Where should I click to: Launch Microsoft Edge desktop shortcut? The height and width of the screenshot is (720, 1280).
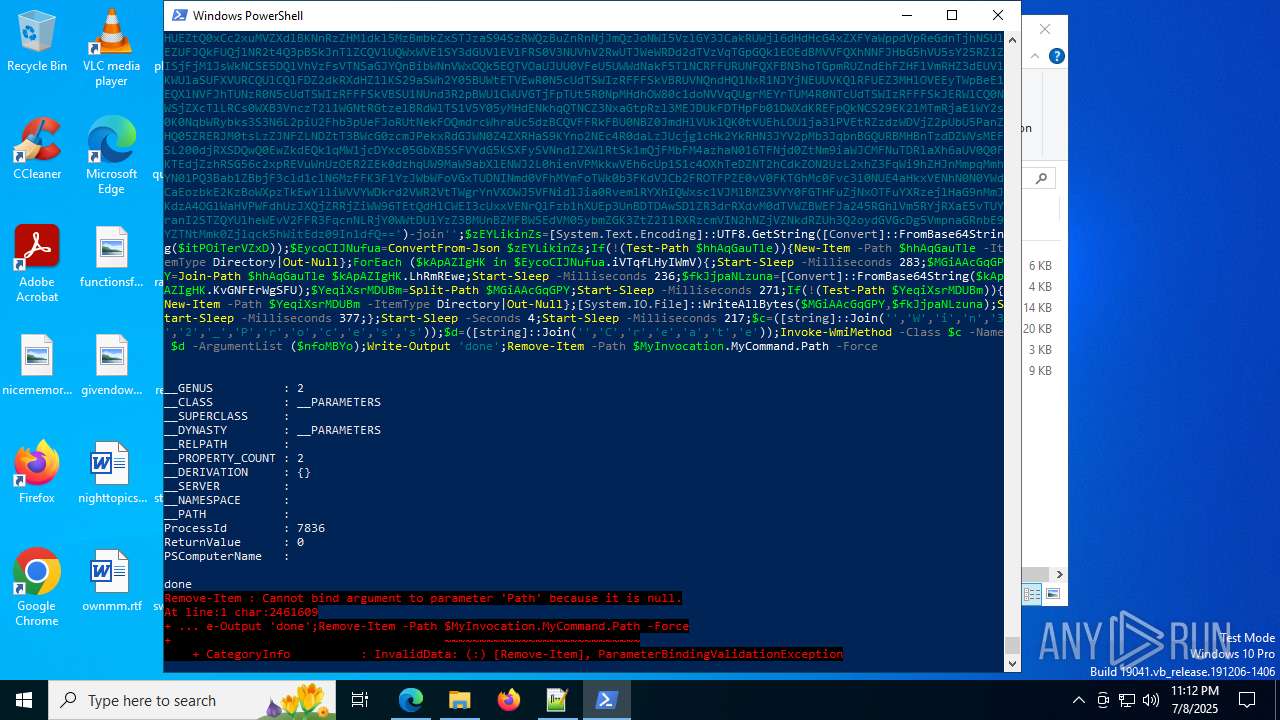point(111,155)
